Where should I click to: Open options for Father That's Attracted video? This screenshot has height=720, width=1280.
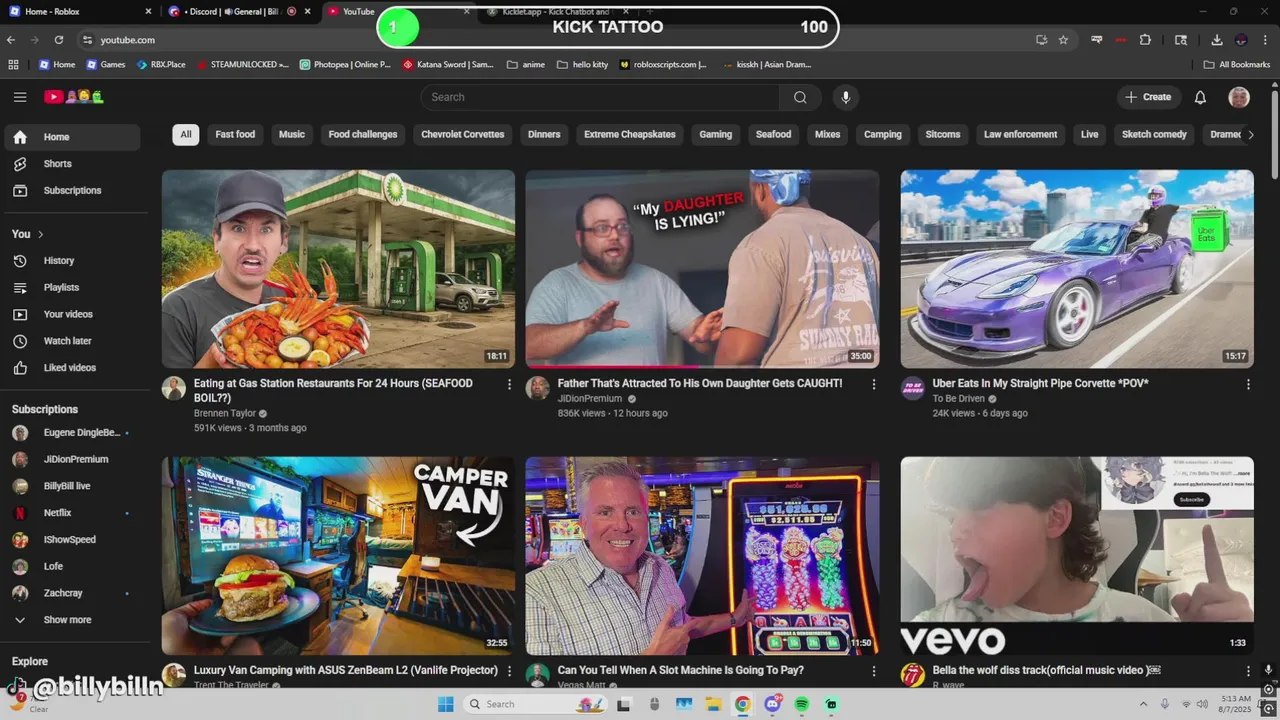873,384
